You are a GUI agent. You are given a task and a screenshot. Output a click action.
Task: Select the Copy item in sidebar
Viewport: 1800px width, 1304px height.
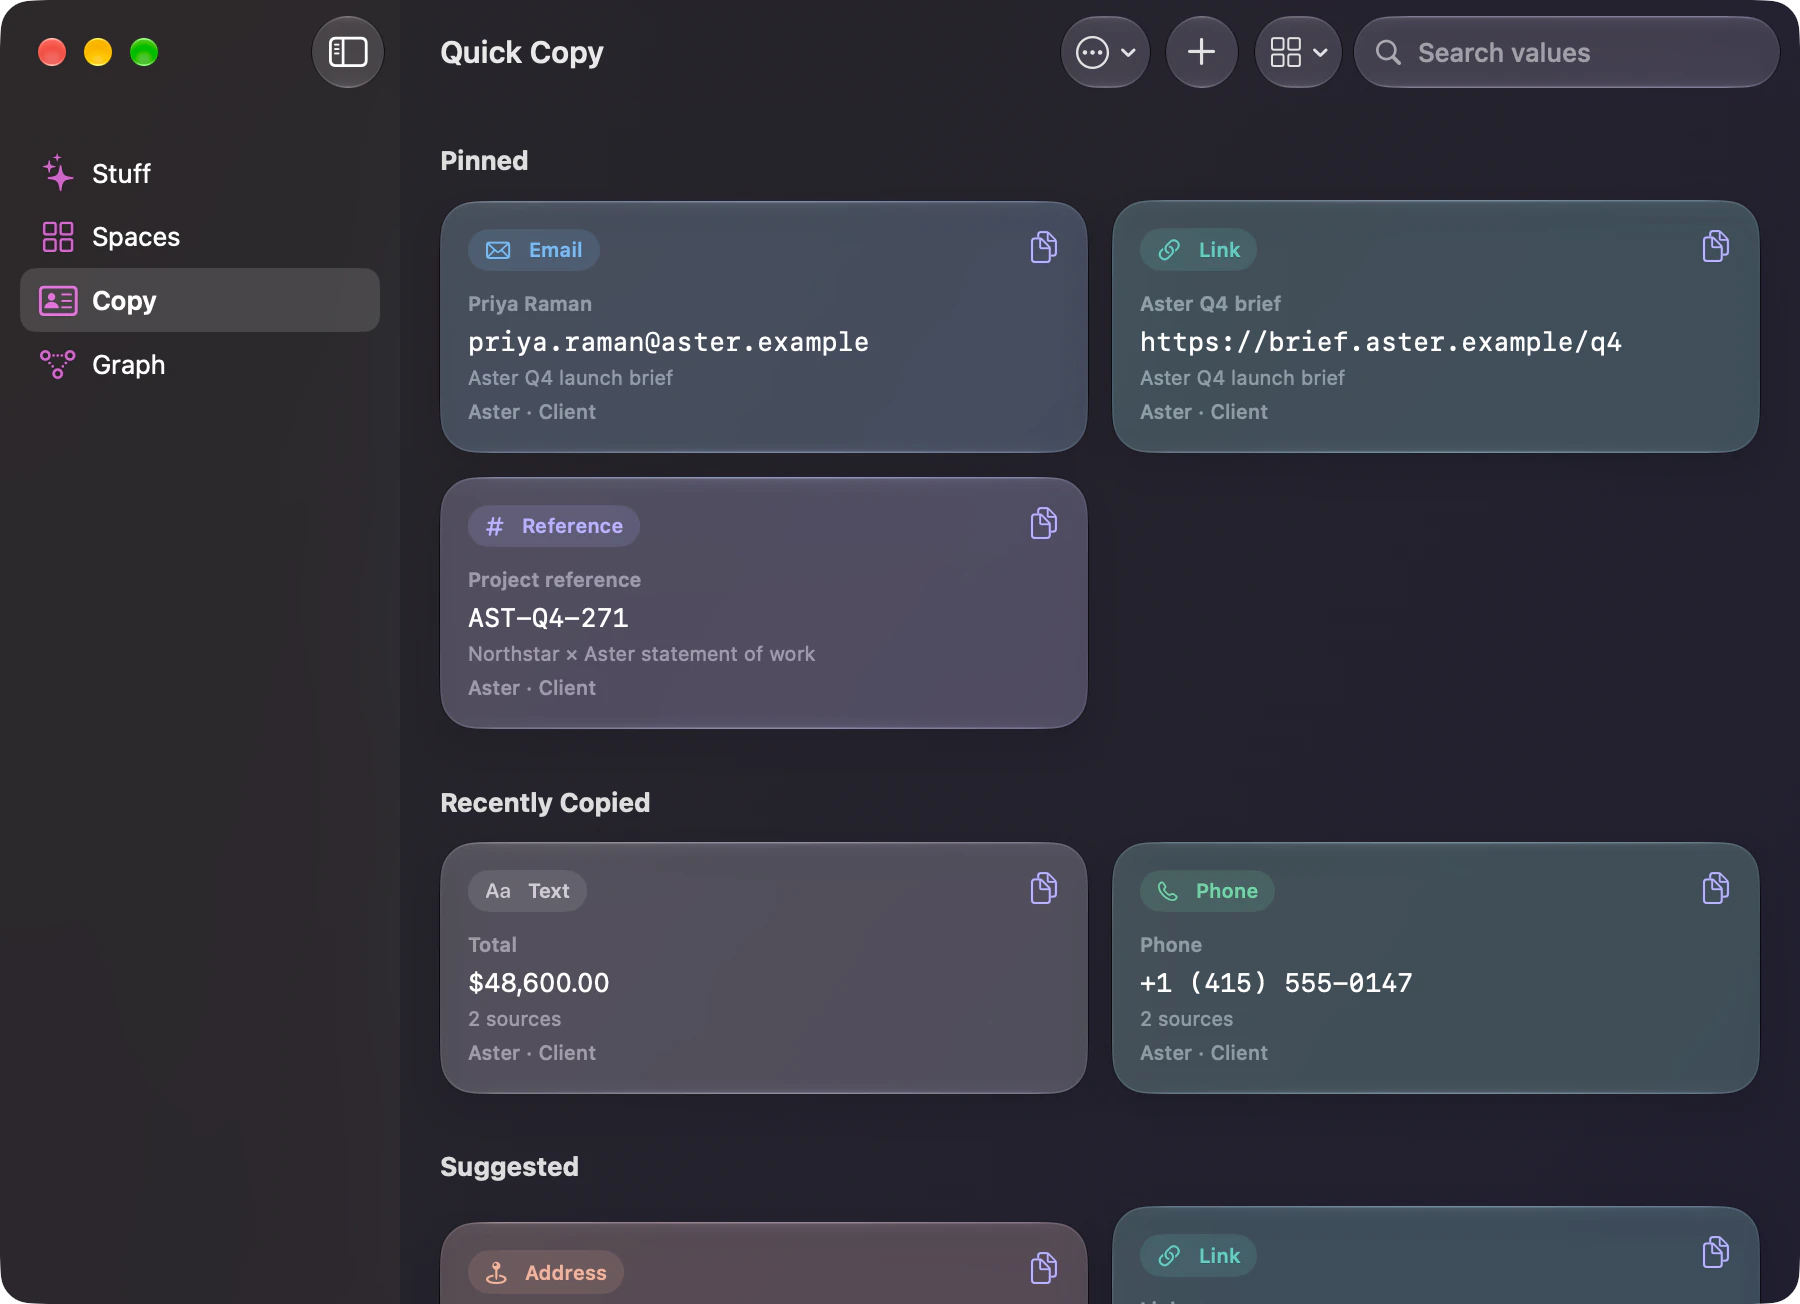click(x=200, y=300)
